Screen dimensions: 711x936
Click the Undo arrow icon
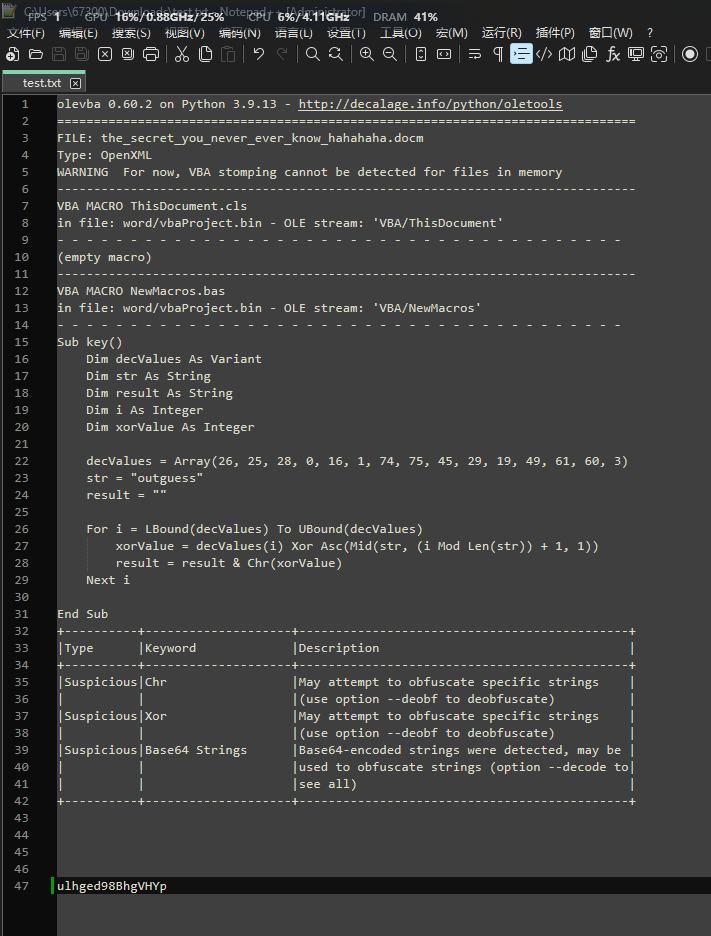click(x=259, y=54)
